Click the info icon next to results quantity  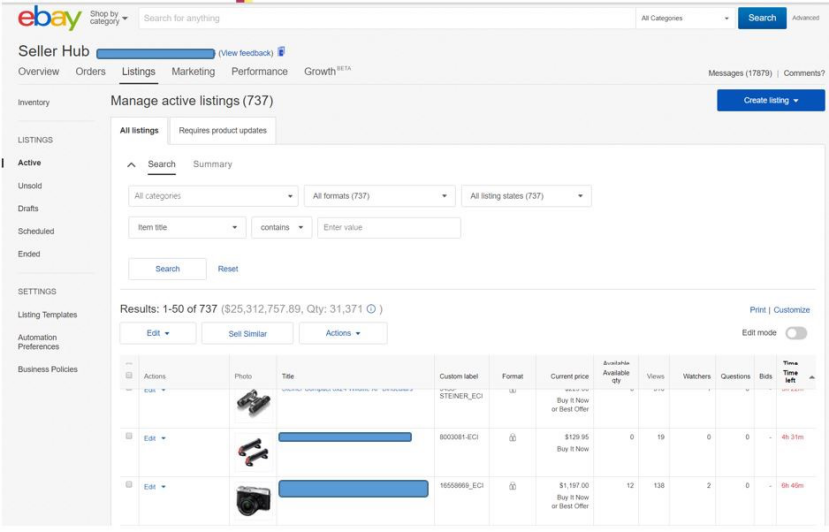(371, 309)
